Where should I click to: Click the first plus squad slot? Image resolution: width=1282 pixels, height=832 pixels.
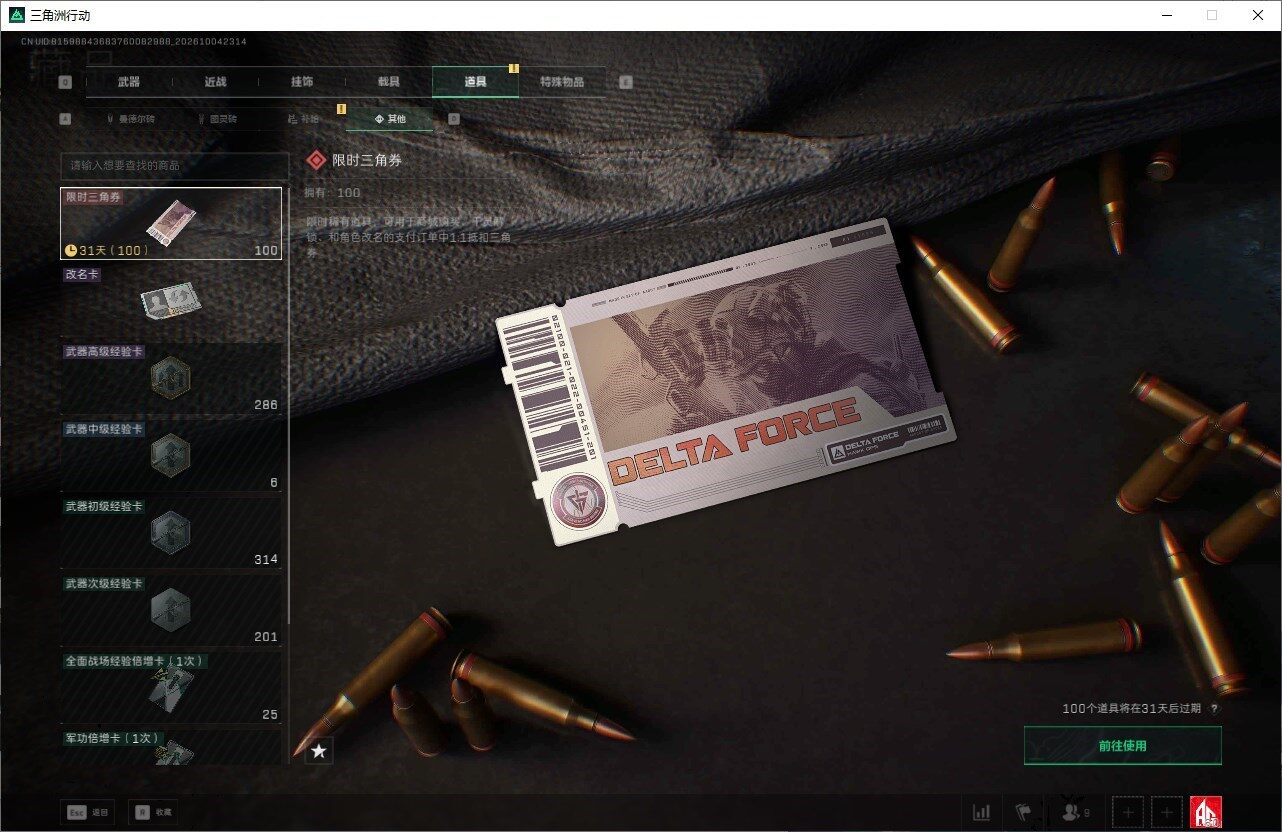(x=1128, y=812)
